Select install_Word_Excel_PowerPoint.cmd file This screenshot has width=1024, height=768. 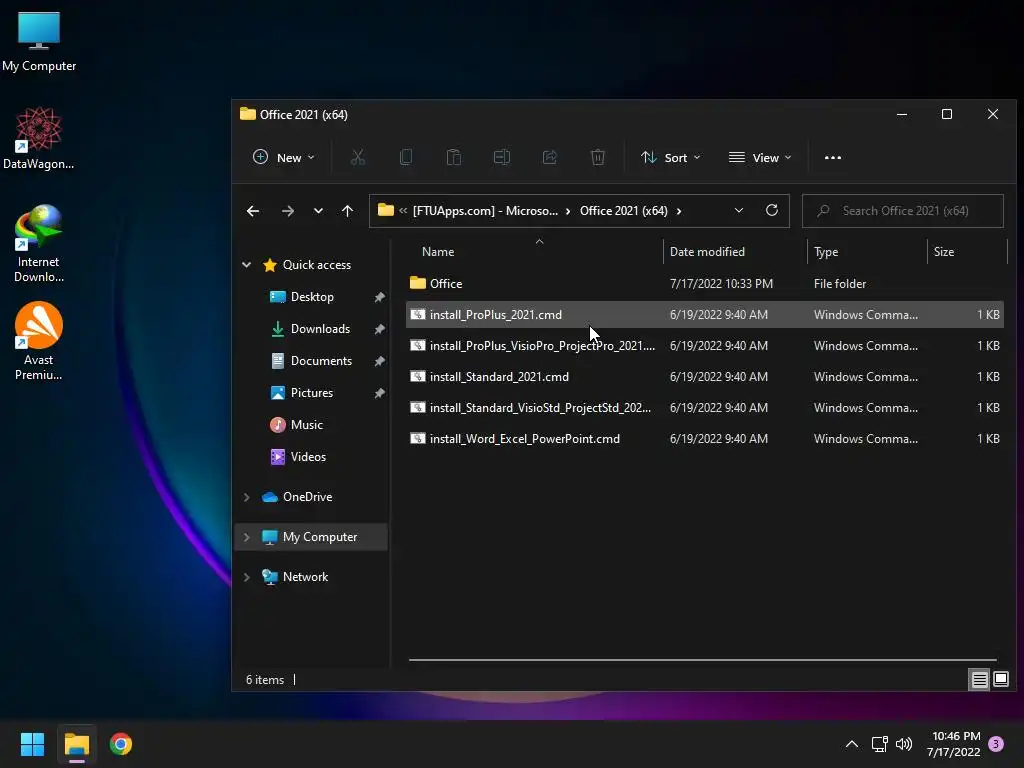point(704,439)
